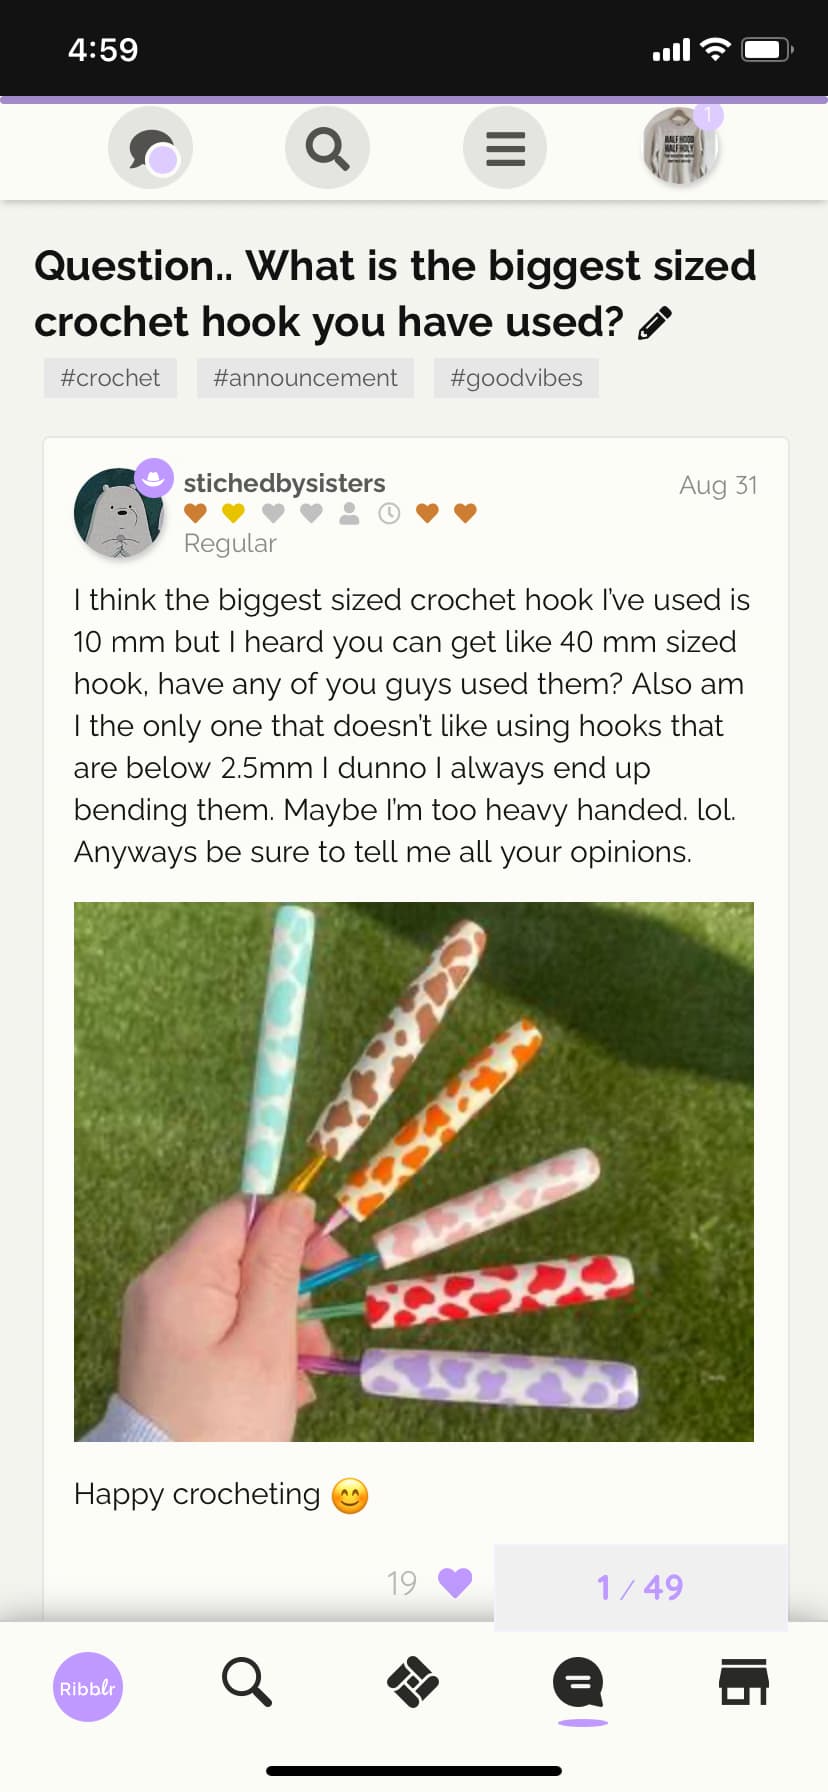Open the shop storefront icon
The image size is (828, 1792).
pos(744,1682)
